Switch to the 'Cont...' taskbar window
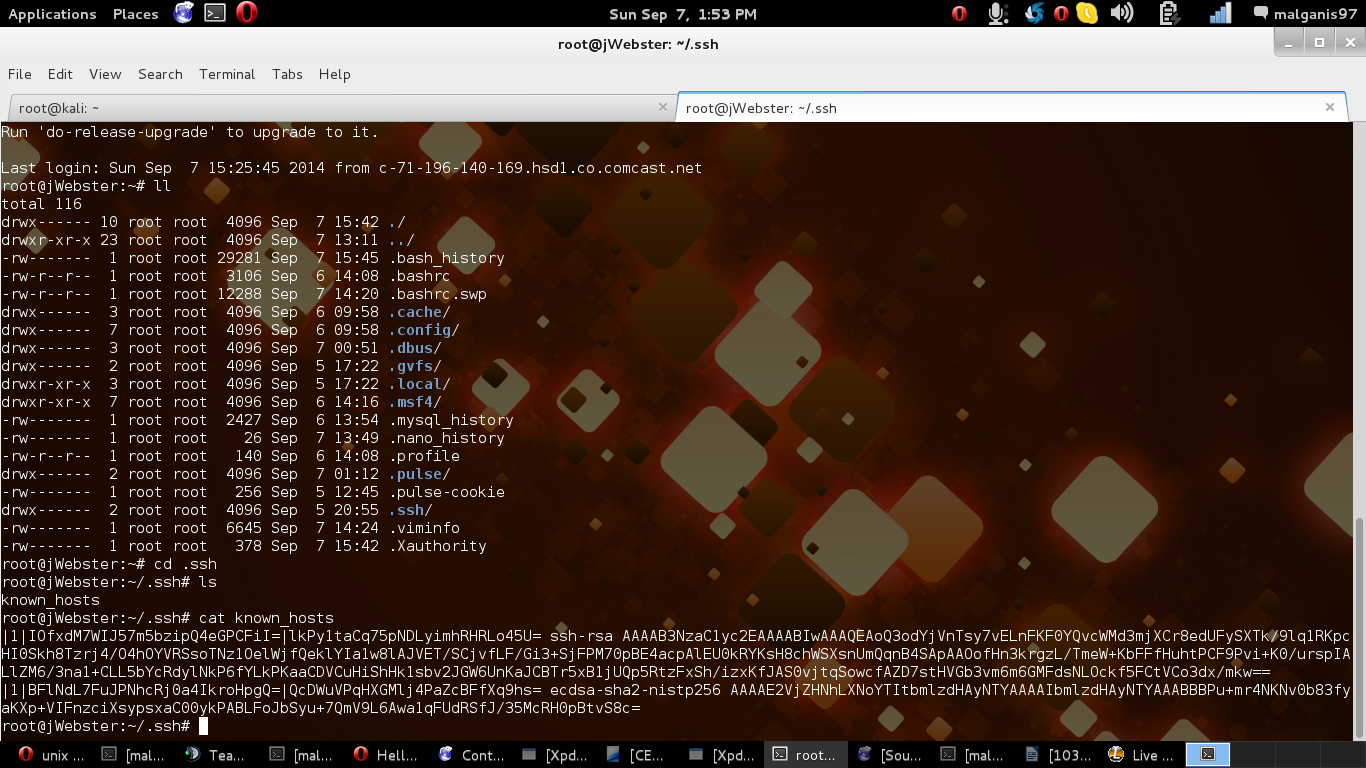 point(469,755)
